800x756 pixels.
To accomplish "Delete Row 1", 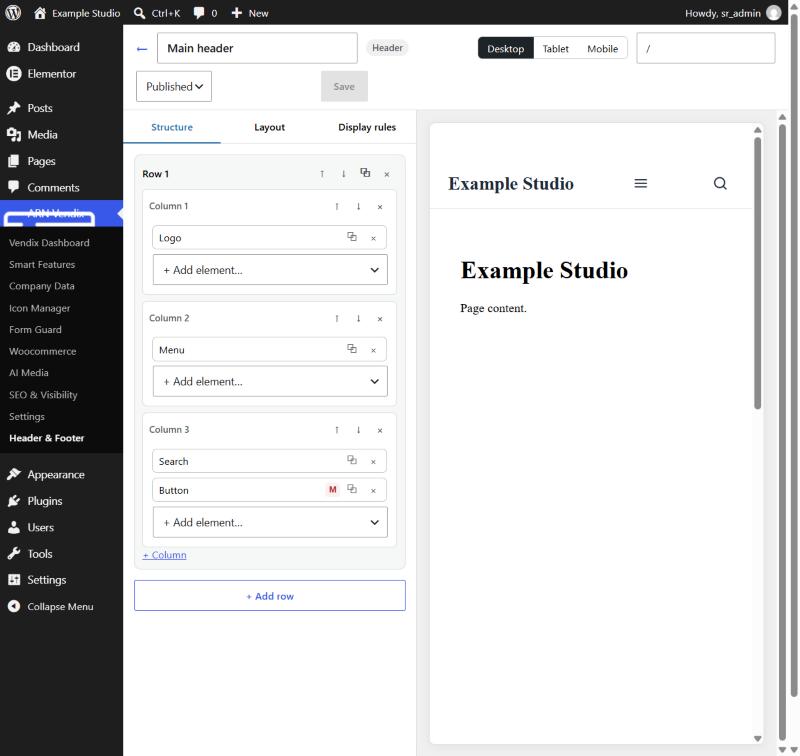I will click(387, 174).
